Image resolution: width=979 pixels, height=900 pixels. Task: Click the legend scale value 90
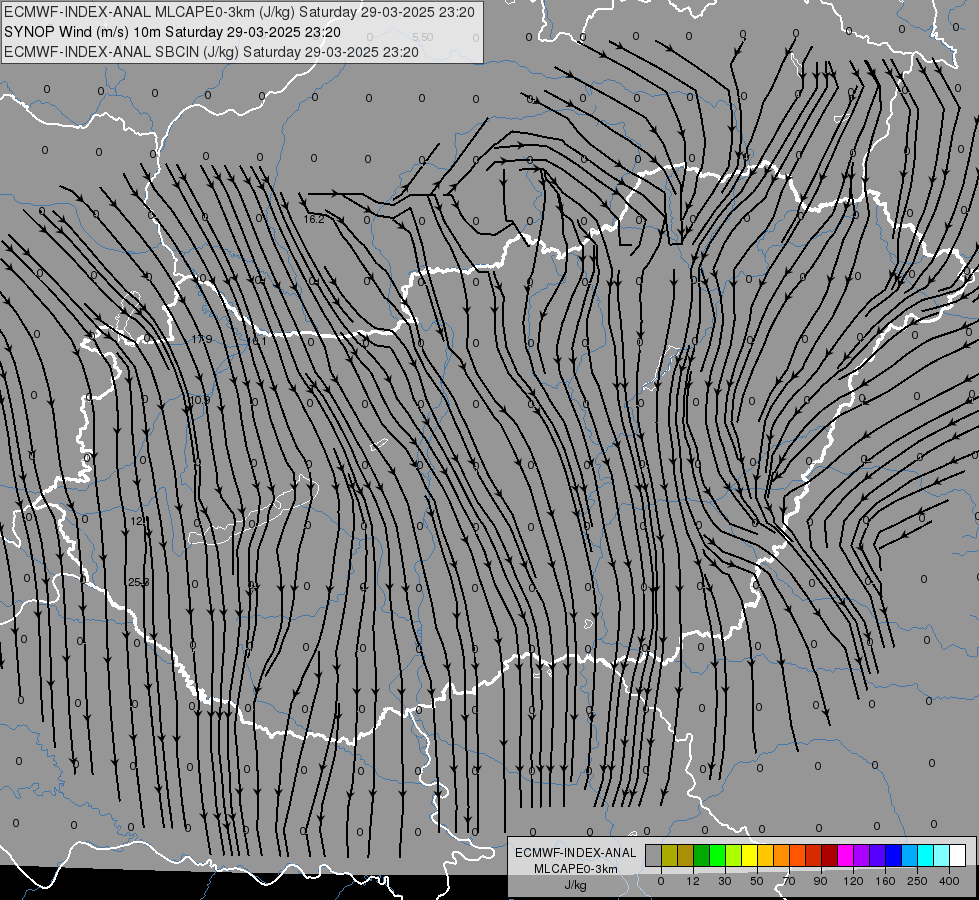tap(820, 881)
